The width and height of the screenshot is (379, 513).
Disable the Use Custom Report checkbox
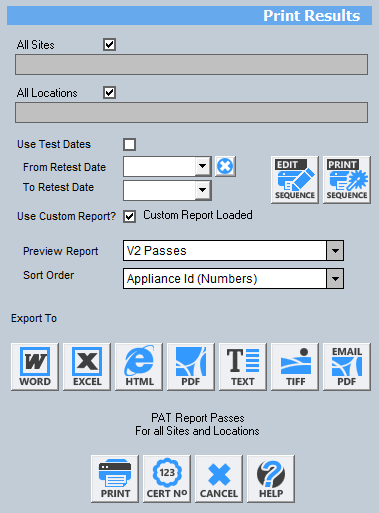(x=129, y=217)
